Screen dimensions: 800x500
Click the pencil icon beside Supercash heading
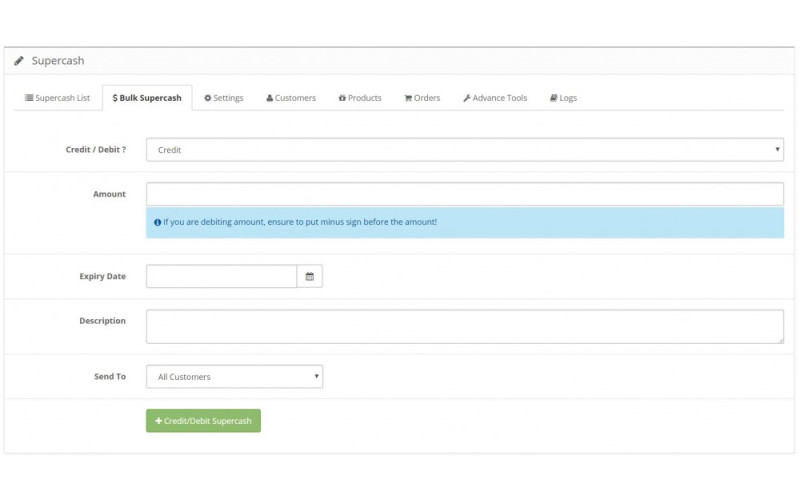[x=19, y=61]
